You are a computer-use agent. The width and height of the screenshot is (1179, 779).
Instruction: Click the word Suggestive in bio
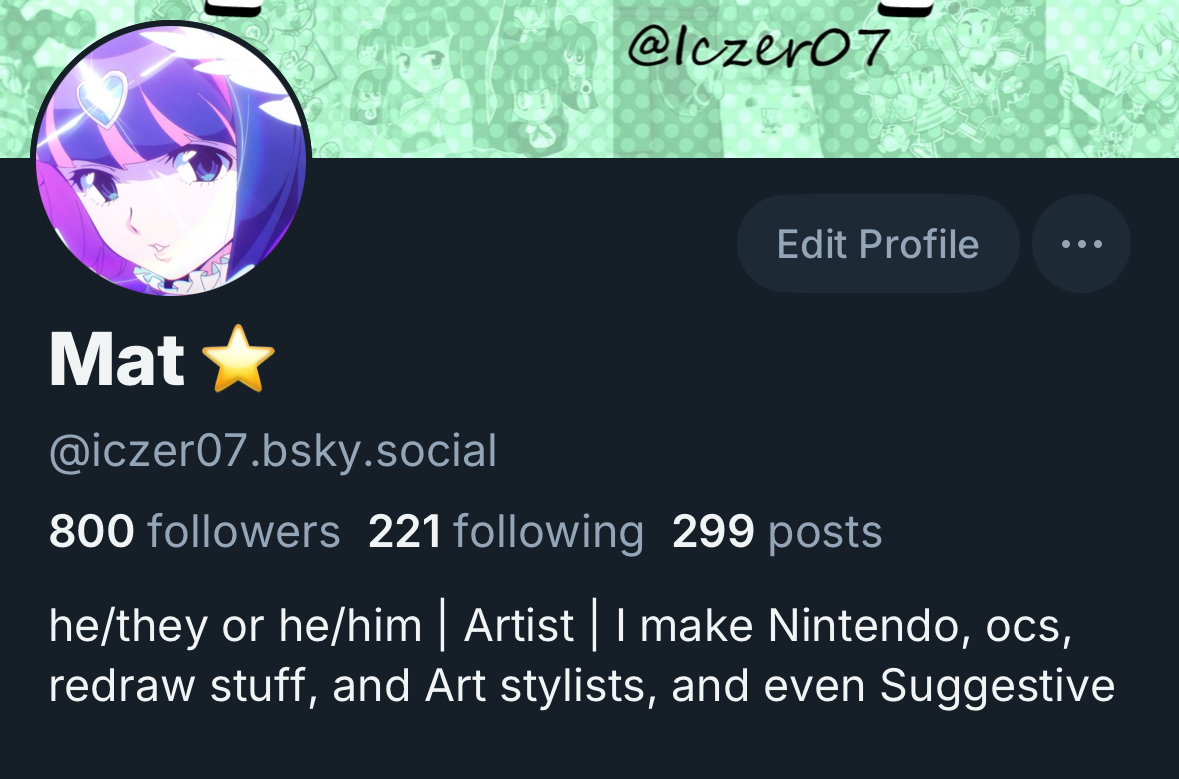[997, 686]
